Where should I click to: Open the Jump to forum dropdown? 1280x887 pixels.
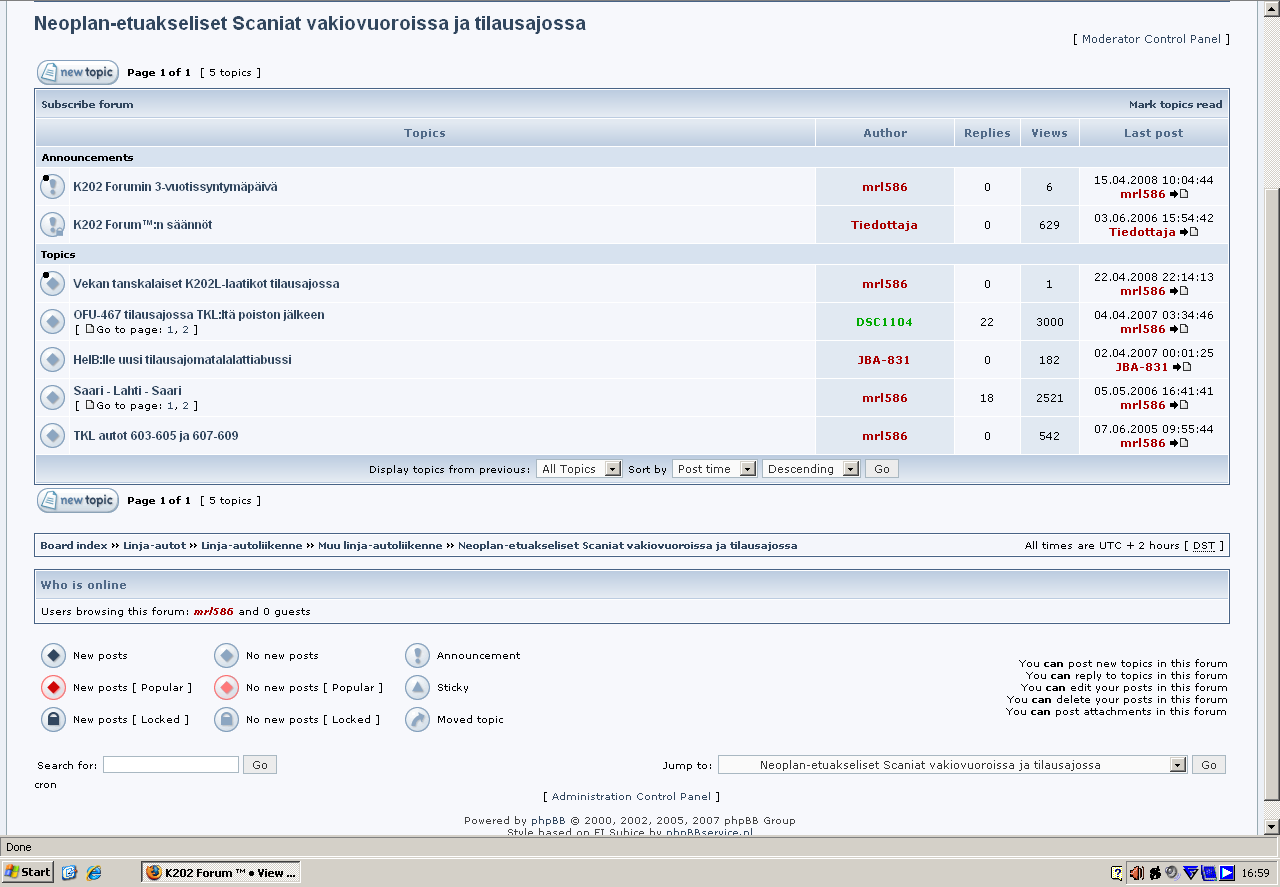click(x=952, y=765)
